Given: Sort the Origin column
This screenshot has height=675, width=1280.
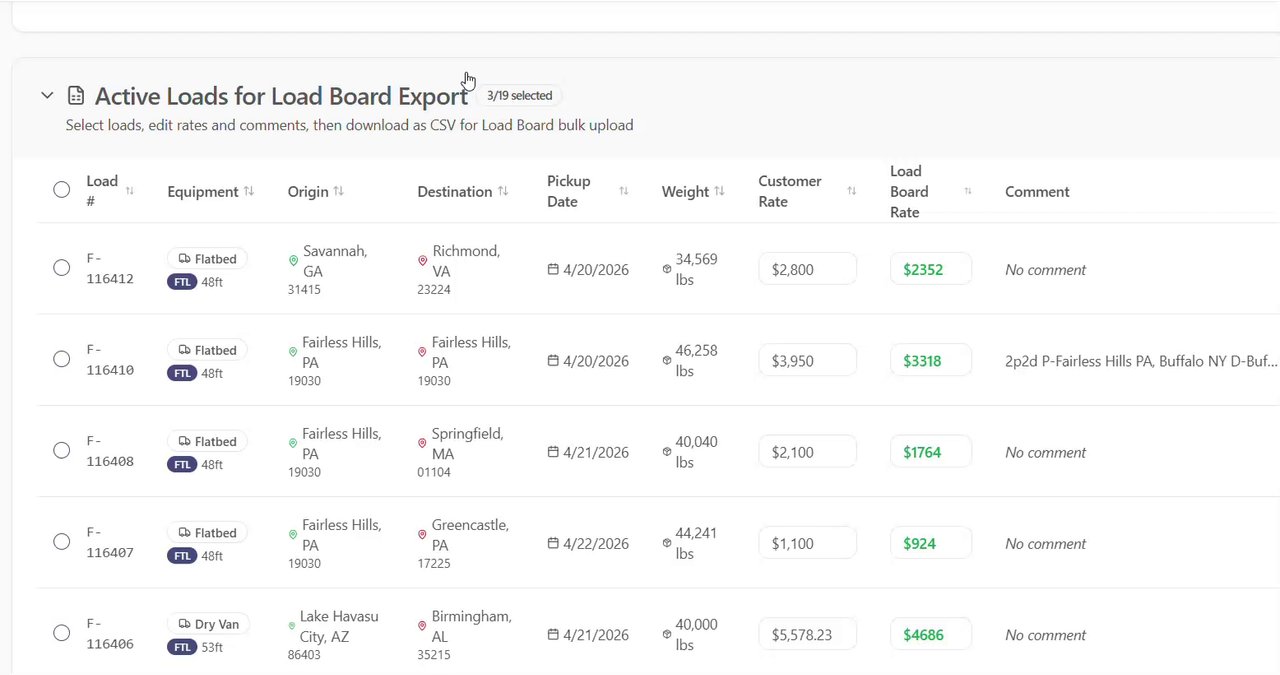Looking at the screenshot, I should tap(338, 191).
